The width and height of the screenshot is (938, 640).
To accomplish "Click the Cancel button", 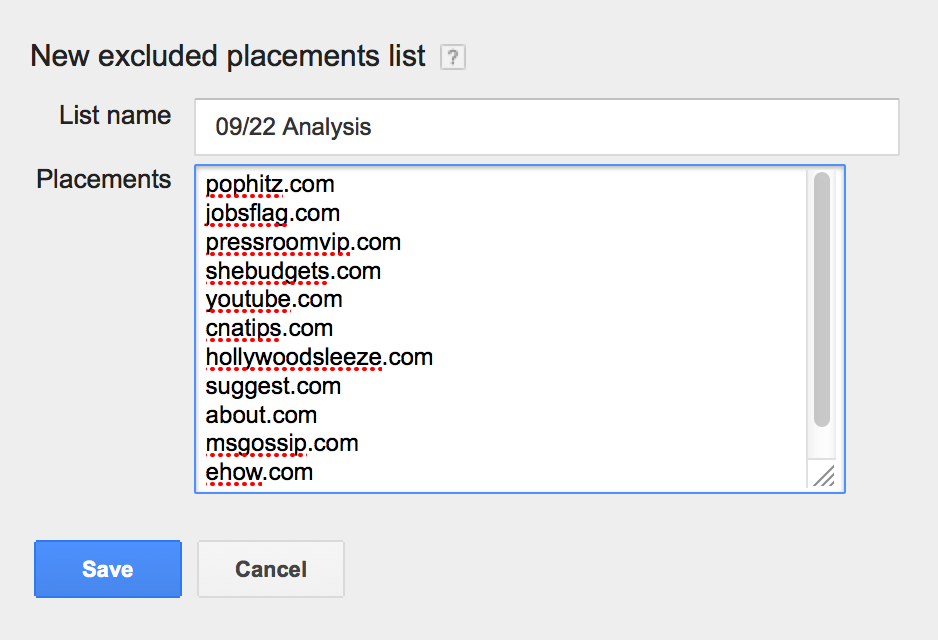I will tap(271, 569).
